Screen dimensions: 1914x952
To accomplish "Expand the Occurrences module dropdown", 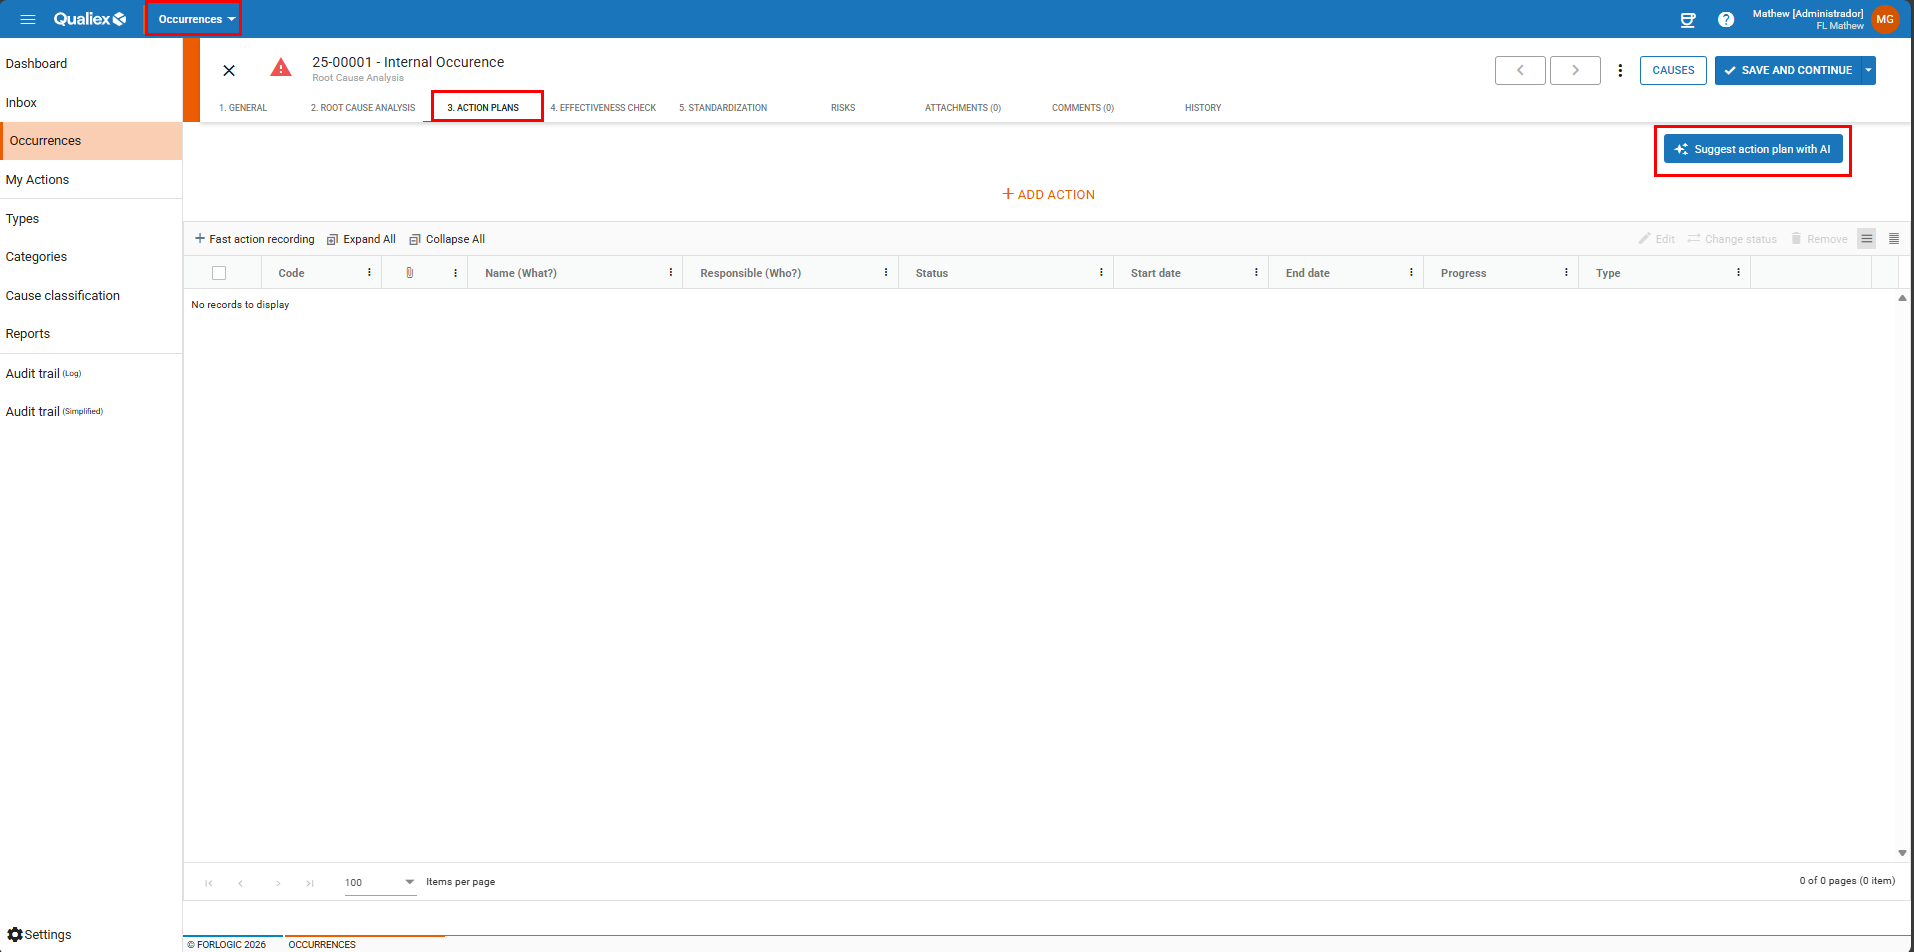I will click(195, 19).
